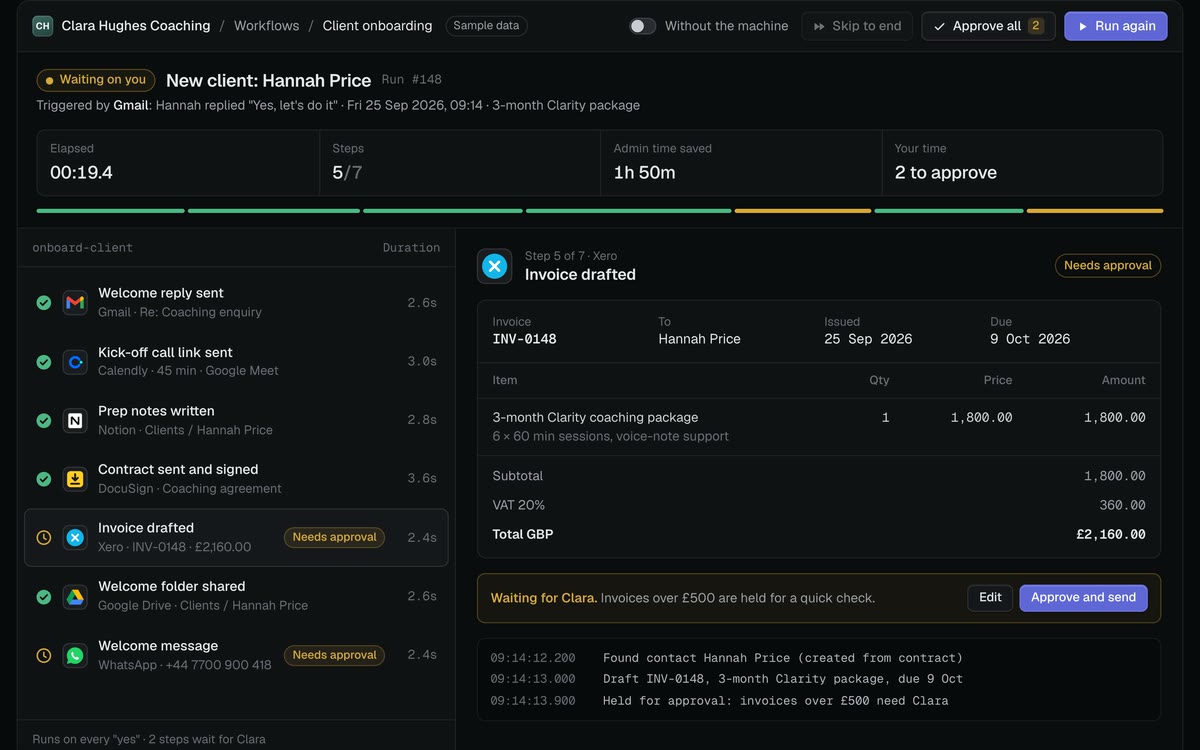
Task: Select the Contract sent and signed step
Action: 236,479
